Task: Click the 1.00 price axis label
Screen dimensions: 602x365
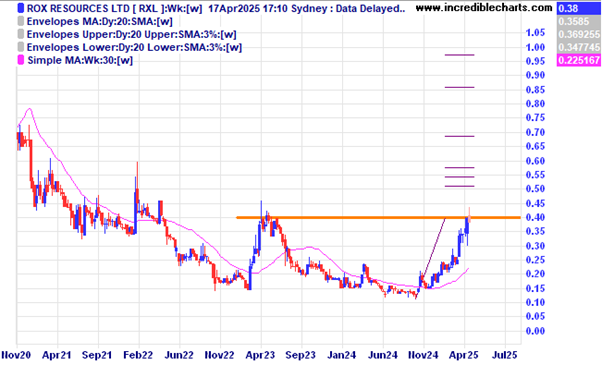Action: (535, 47)
